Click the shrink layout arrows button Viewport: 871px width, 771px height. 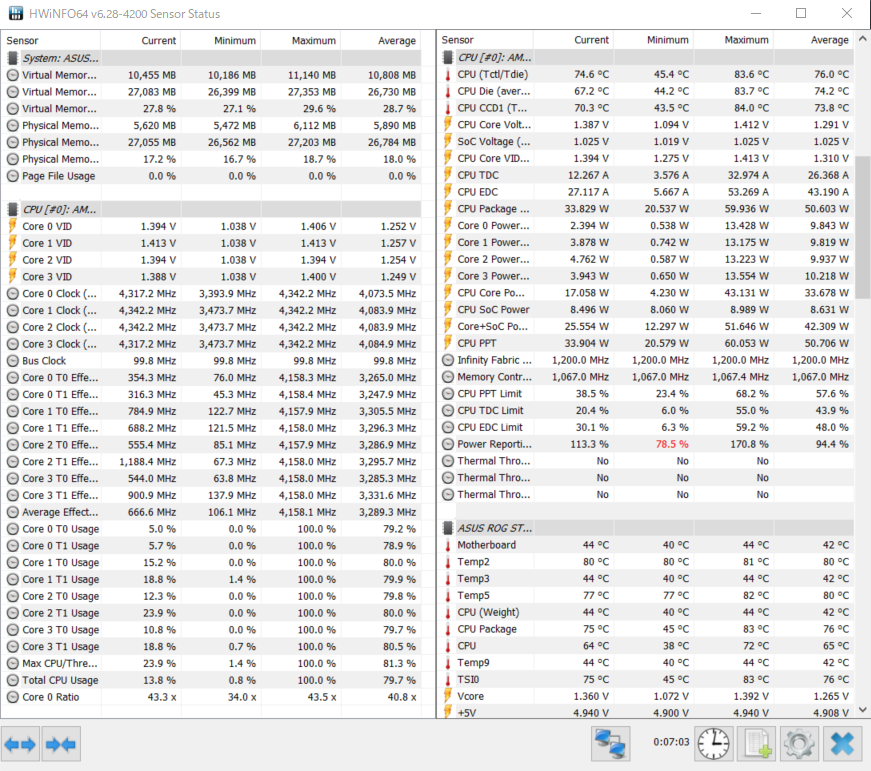click(x=61, y=744)
